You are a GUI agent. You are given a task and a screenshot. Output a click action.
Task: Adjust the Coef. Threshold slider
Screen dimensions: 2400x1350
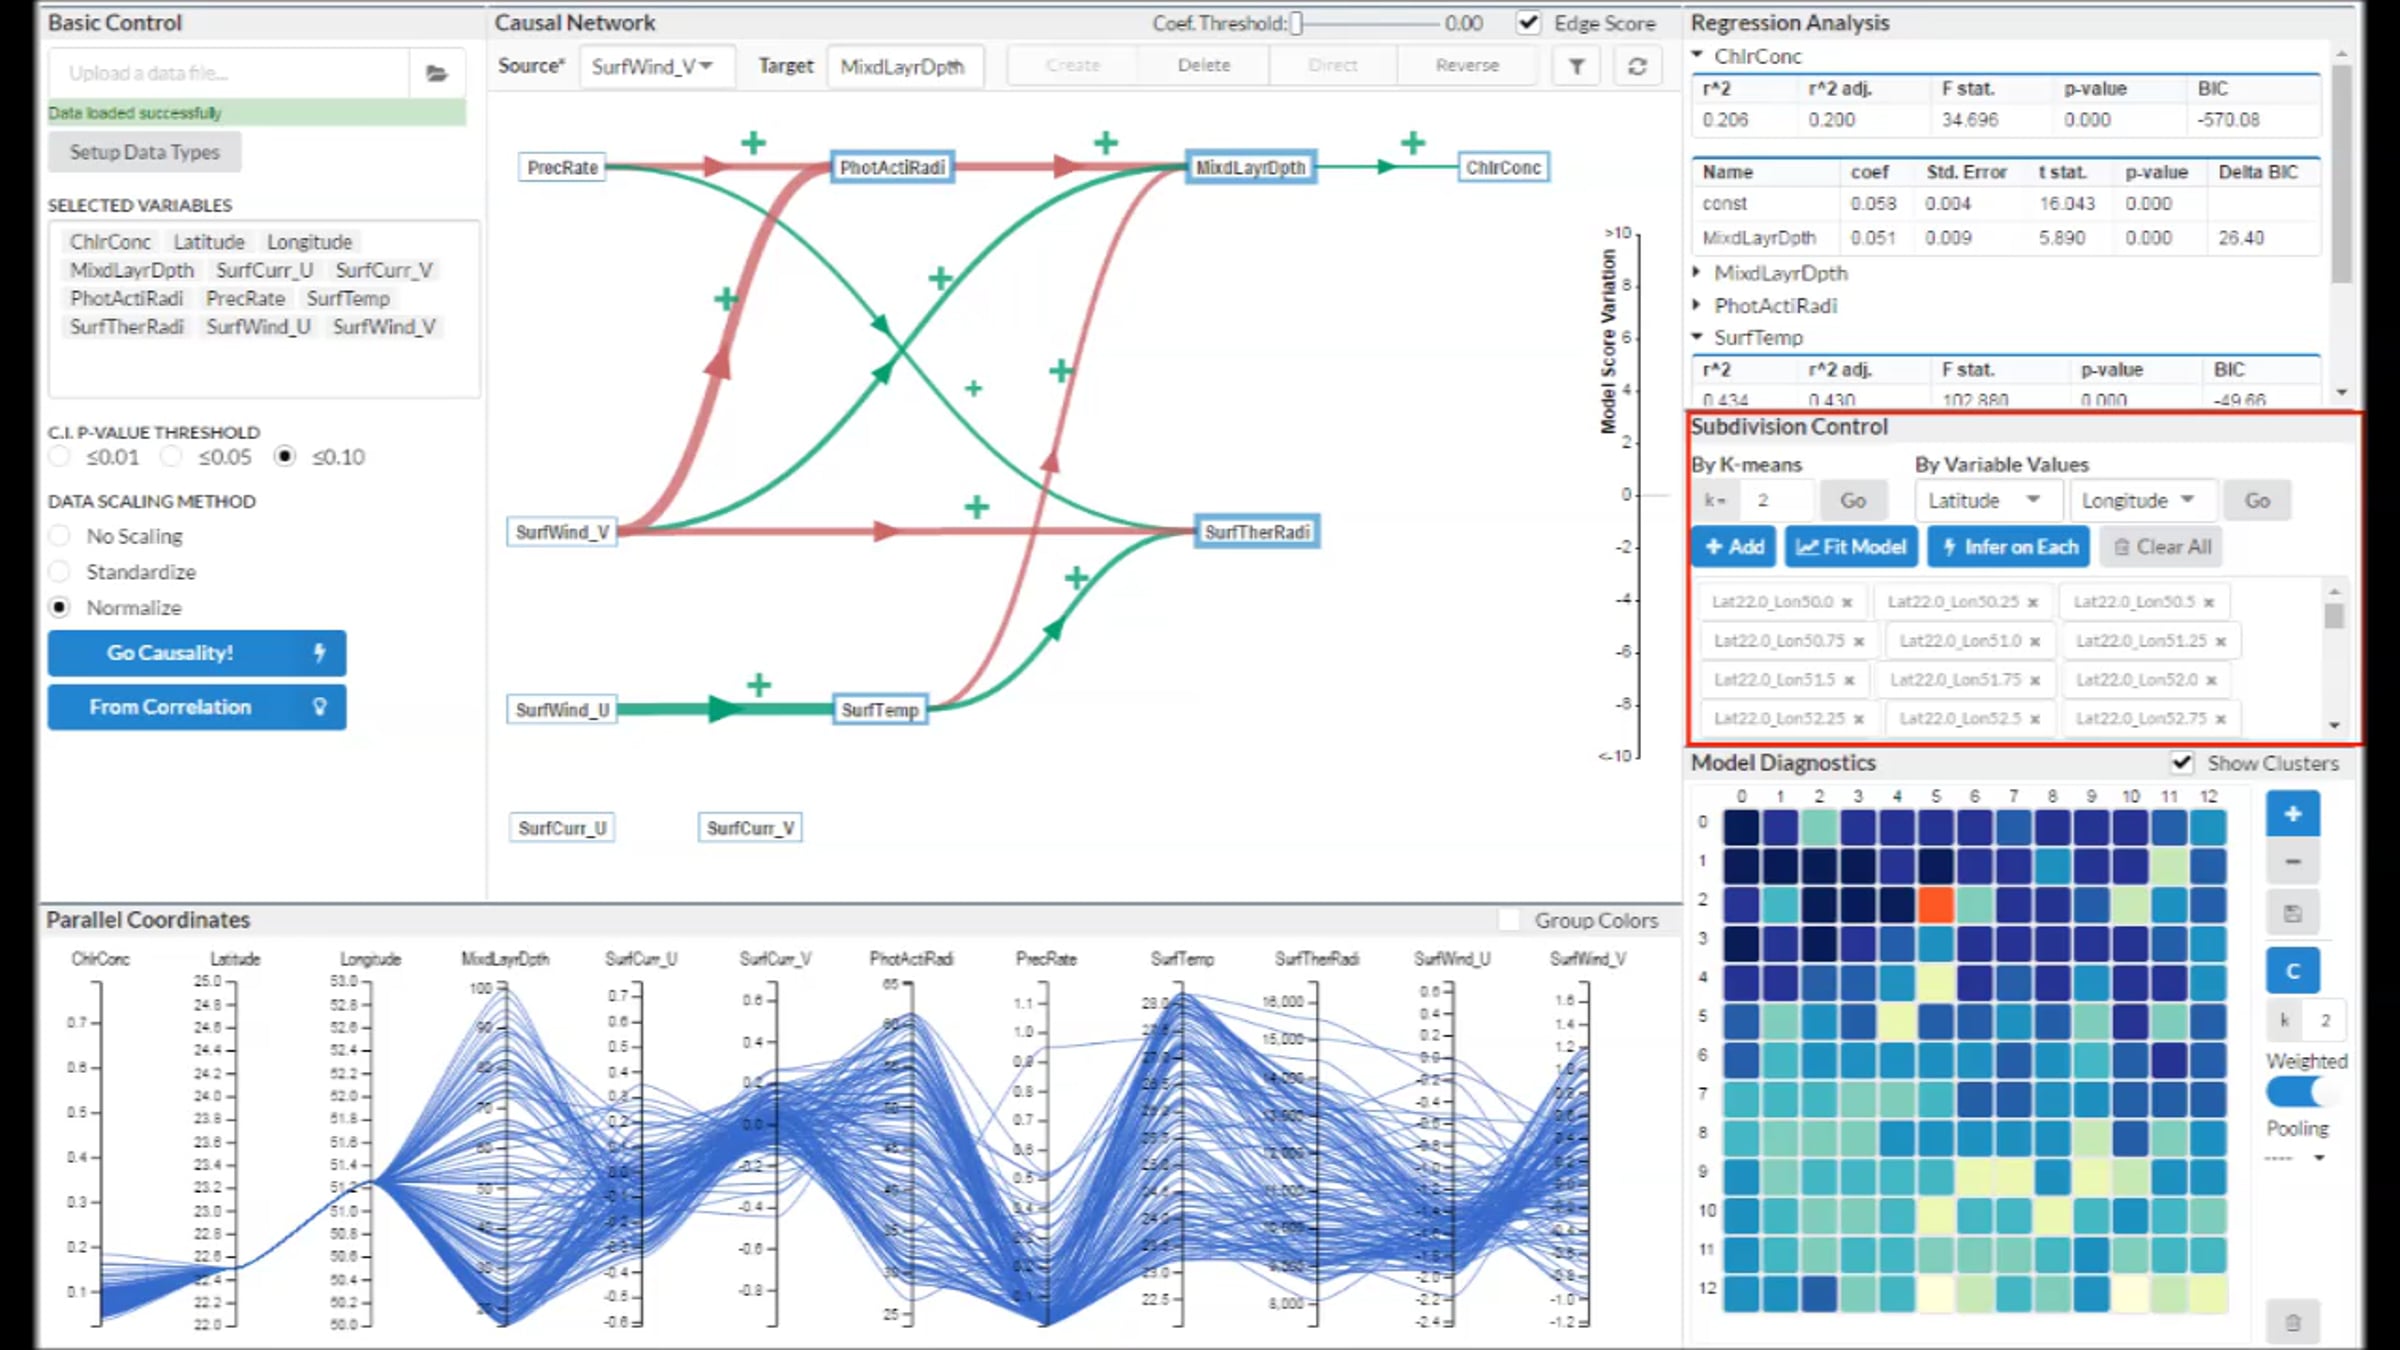(x=1296, y=23)
